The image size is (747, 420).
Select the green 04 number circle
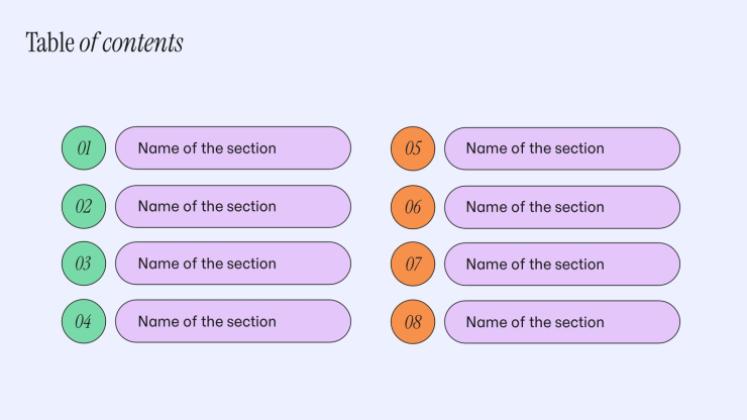coord(84,322)
